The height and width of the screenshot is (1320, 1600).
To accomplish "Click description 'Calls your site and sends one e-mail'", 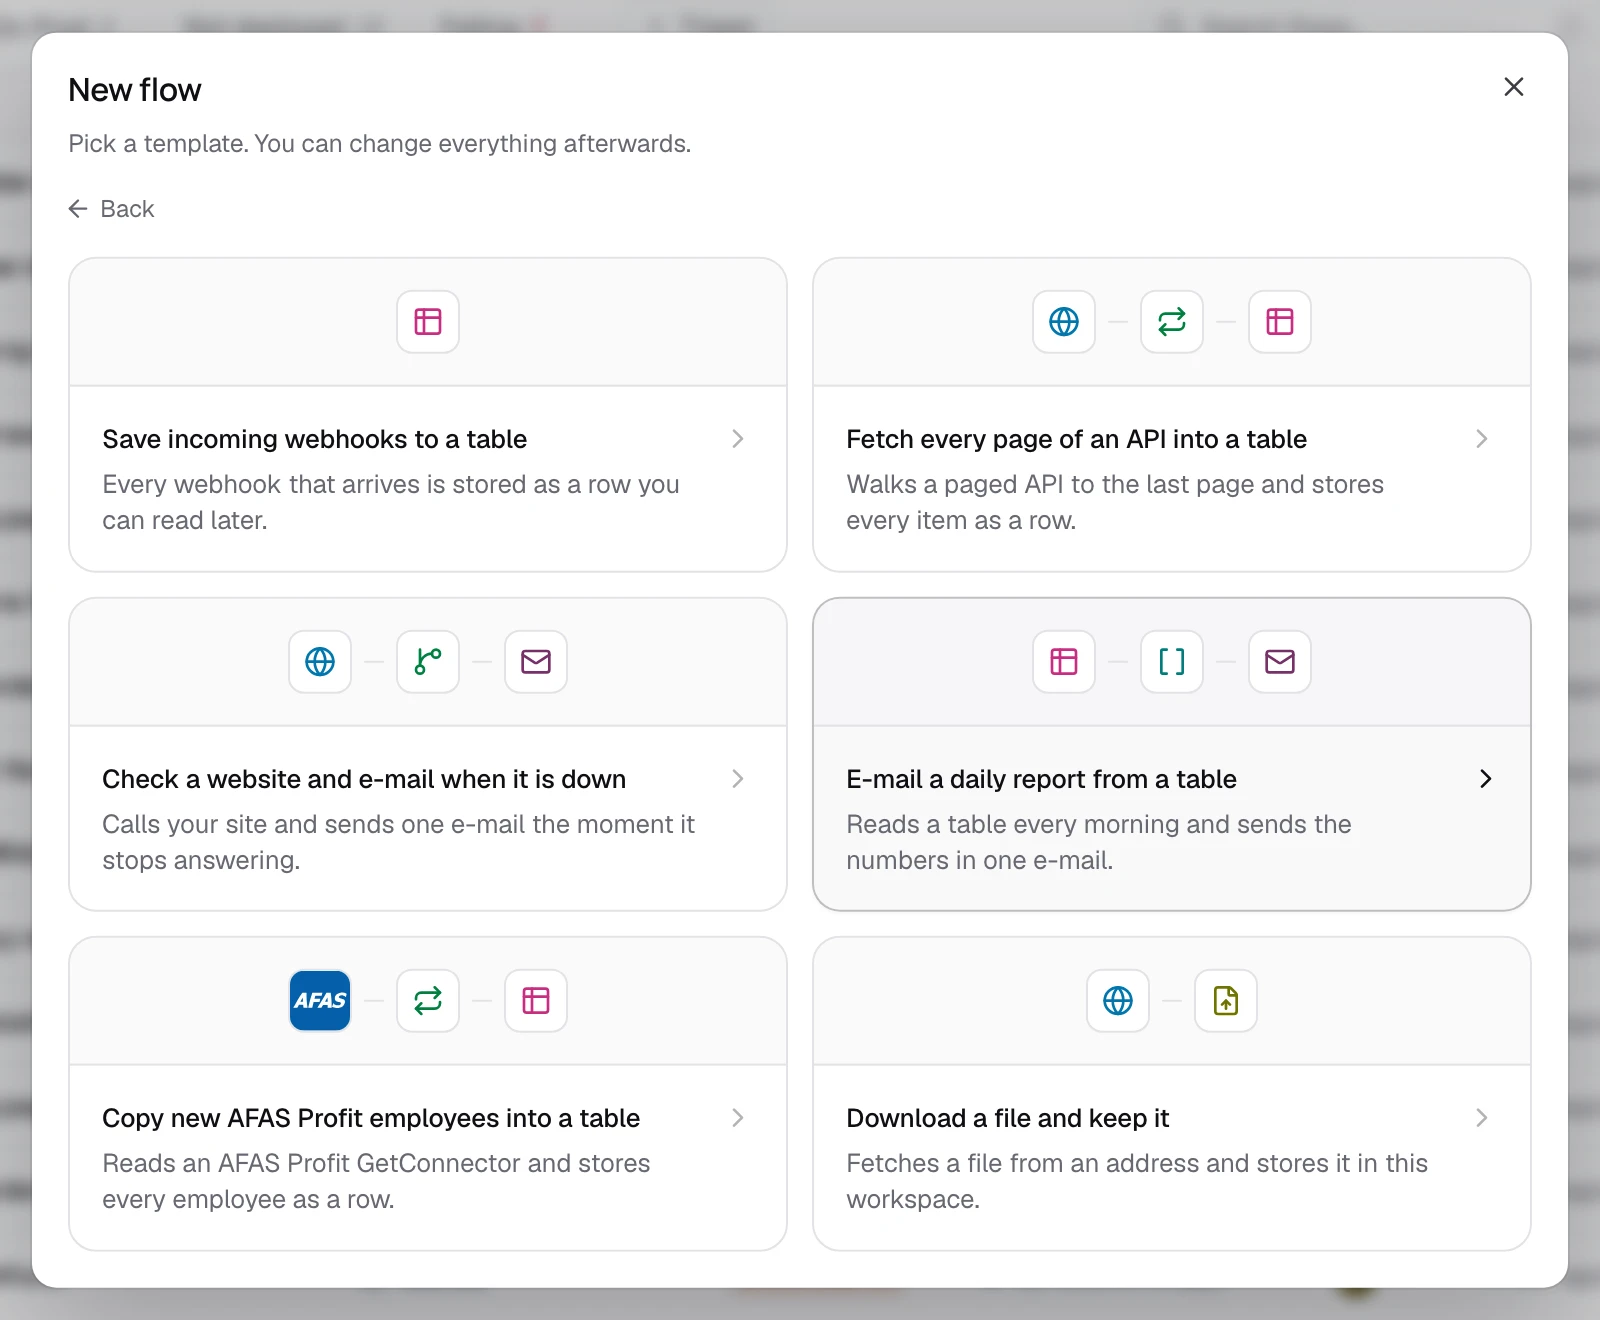I will point(398,842).
